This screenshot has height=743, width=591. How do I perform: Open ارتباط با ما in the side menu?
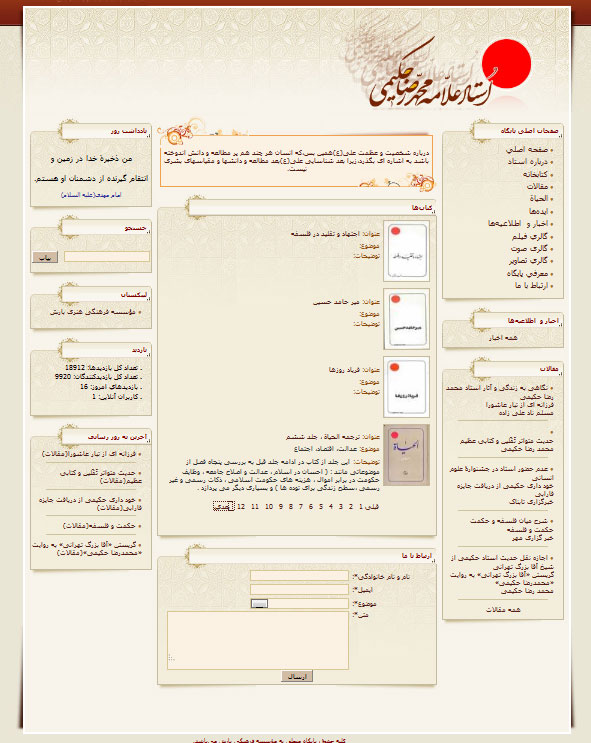[531, 286]
